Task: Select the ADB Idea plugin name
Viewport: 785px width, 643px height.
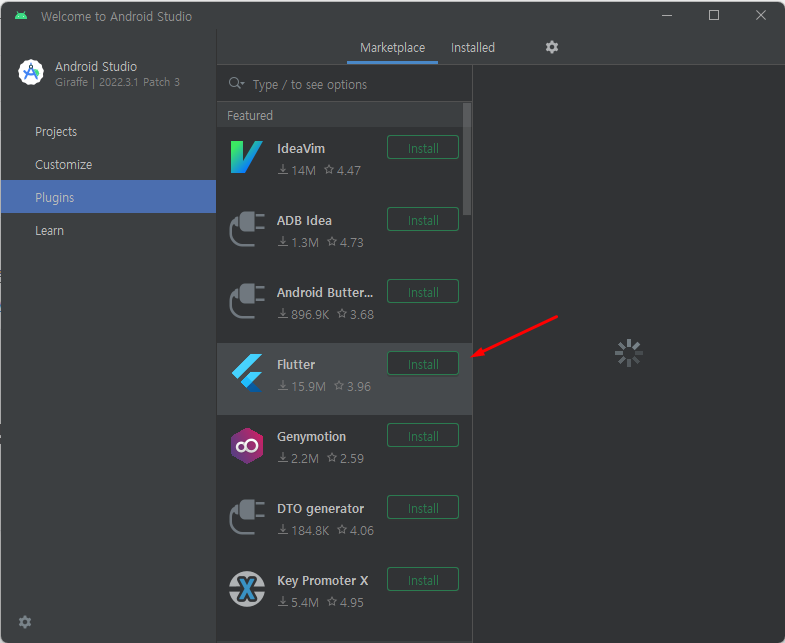Action: [x=304, y=221]
